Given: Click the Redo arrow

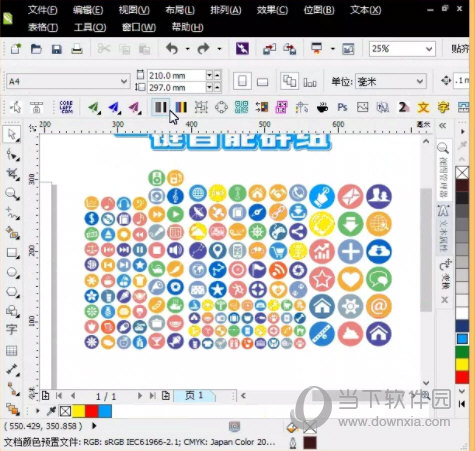Looking at the screenshot, I should pyautogui.click(x=203, y=49).
